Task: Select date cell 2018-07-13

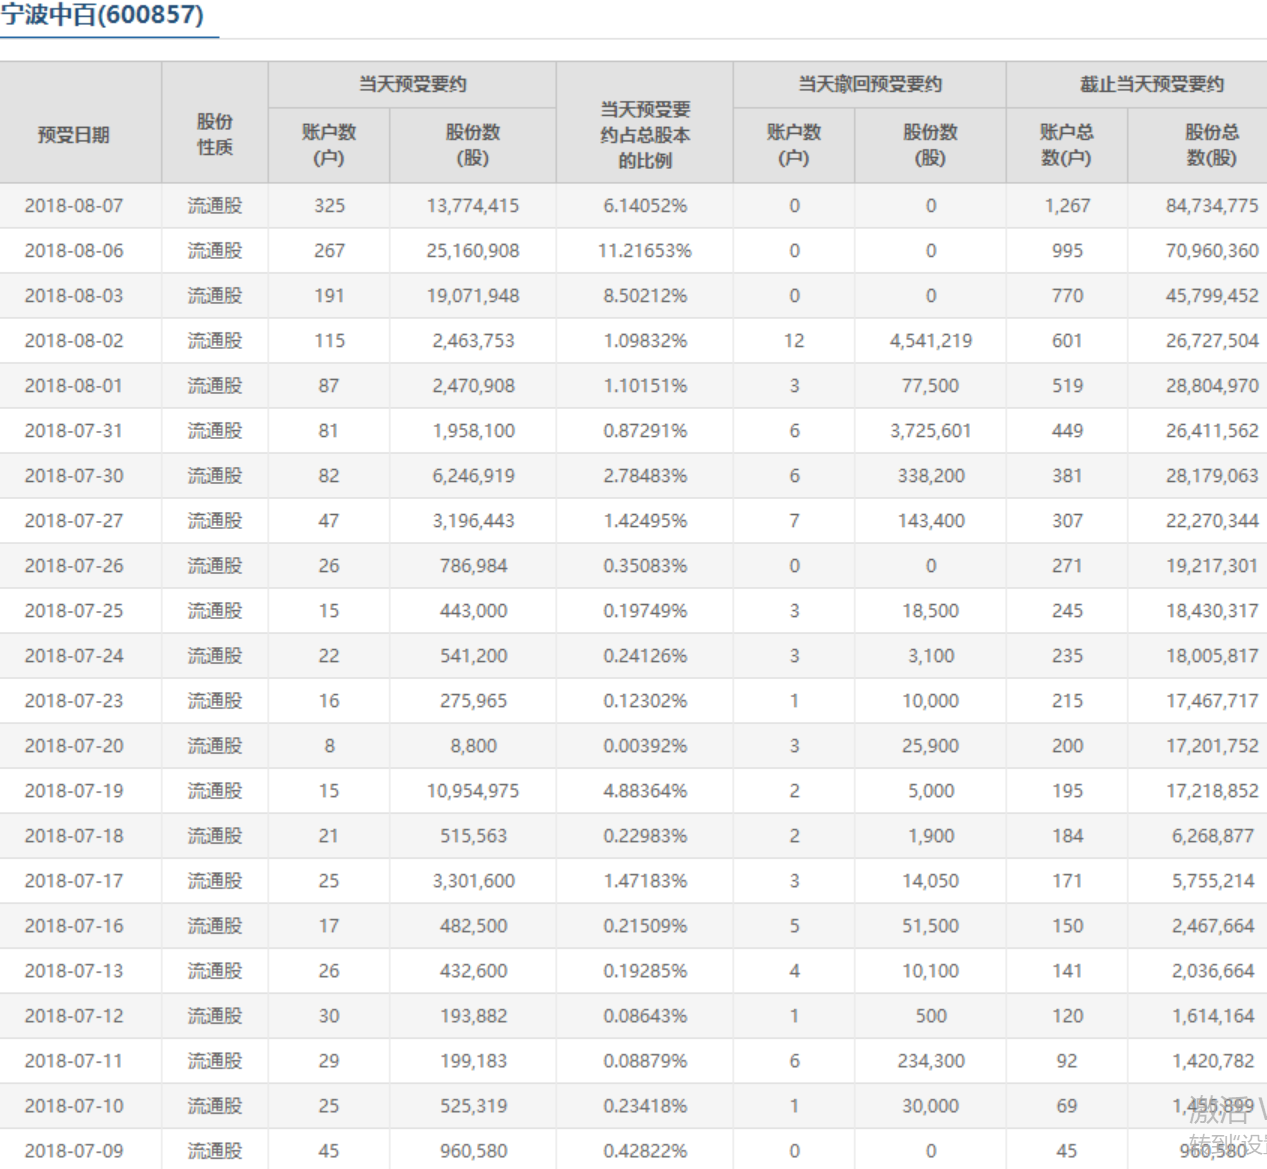Action: [x=74, y=971]
